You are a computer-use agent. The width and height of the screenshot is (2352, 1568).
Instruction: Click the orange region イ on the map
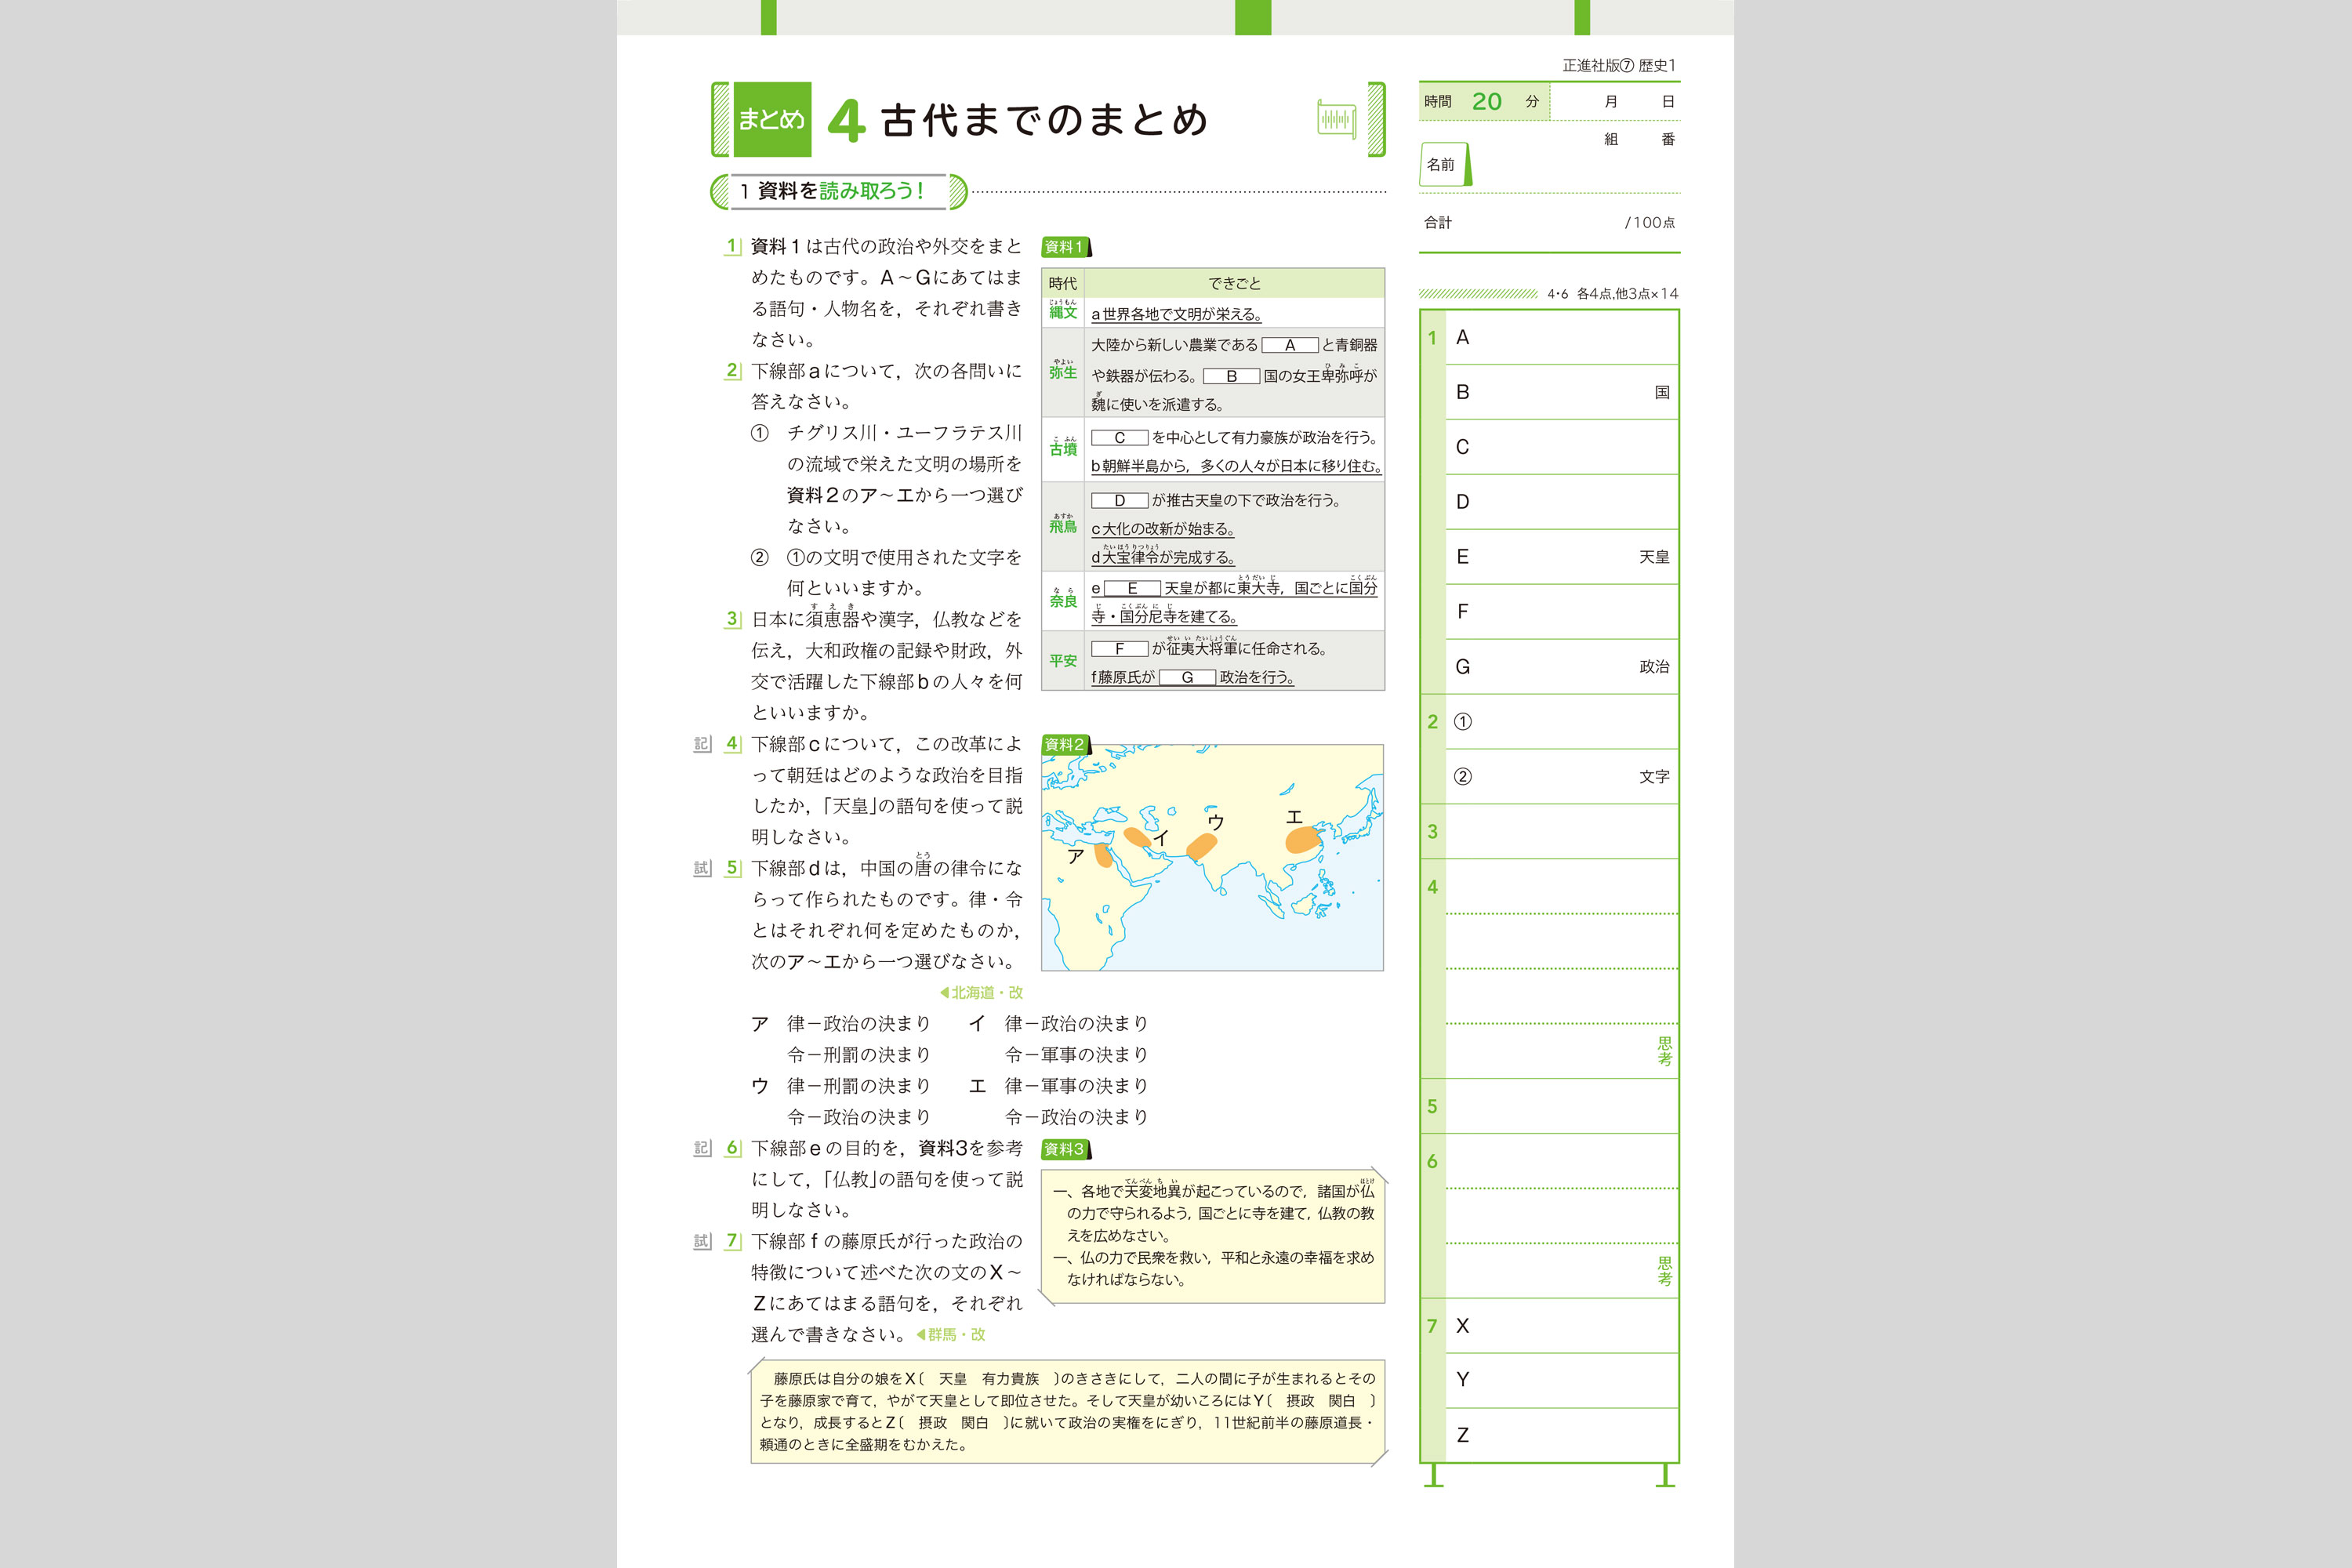tap(1138, 837)
